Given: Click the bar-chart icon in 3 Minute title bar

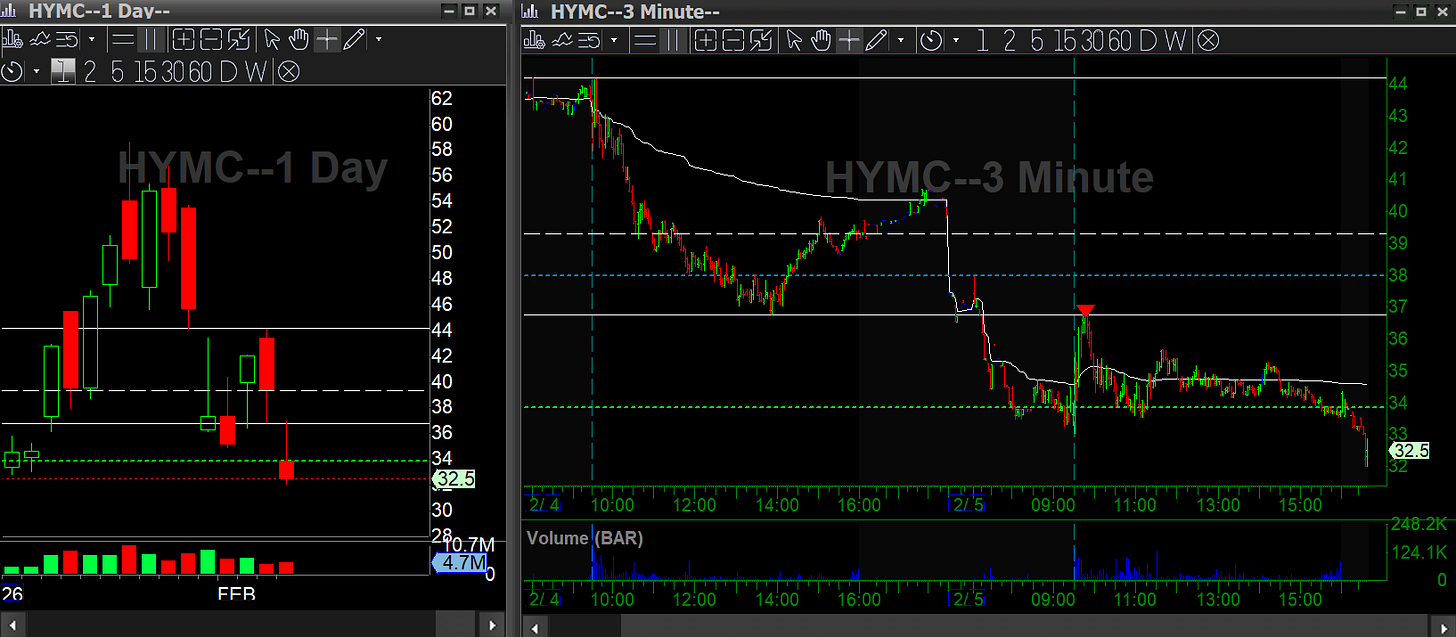Looking at the screenshot, I should tap(531, 11).
